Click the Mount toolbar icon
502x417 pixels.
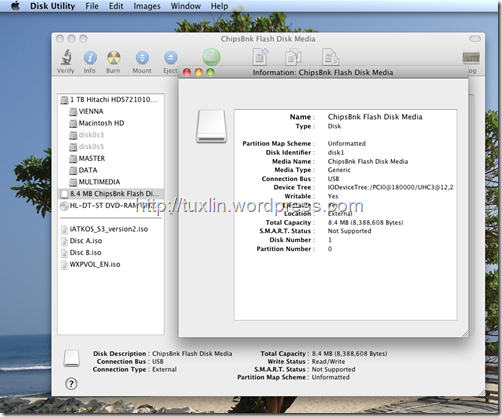[142, 58]
